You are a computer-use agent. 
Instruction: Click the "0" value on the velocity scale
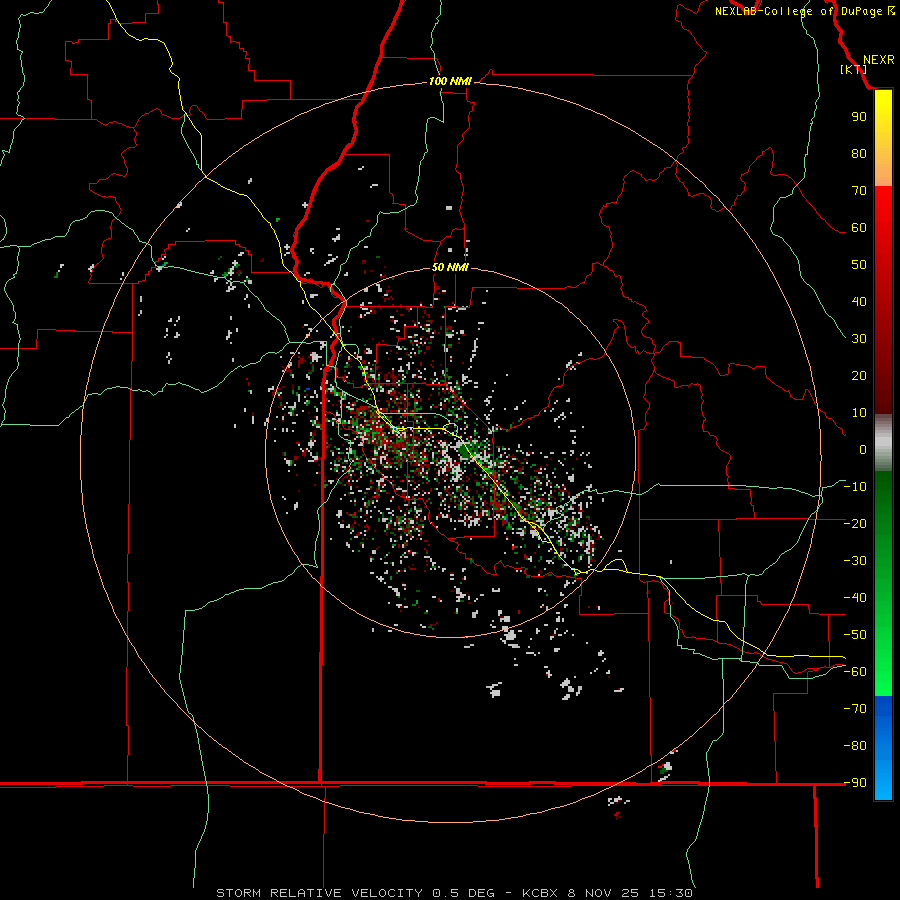coord(863,449)
